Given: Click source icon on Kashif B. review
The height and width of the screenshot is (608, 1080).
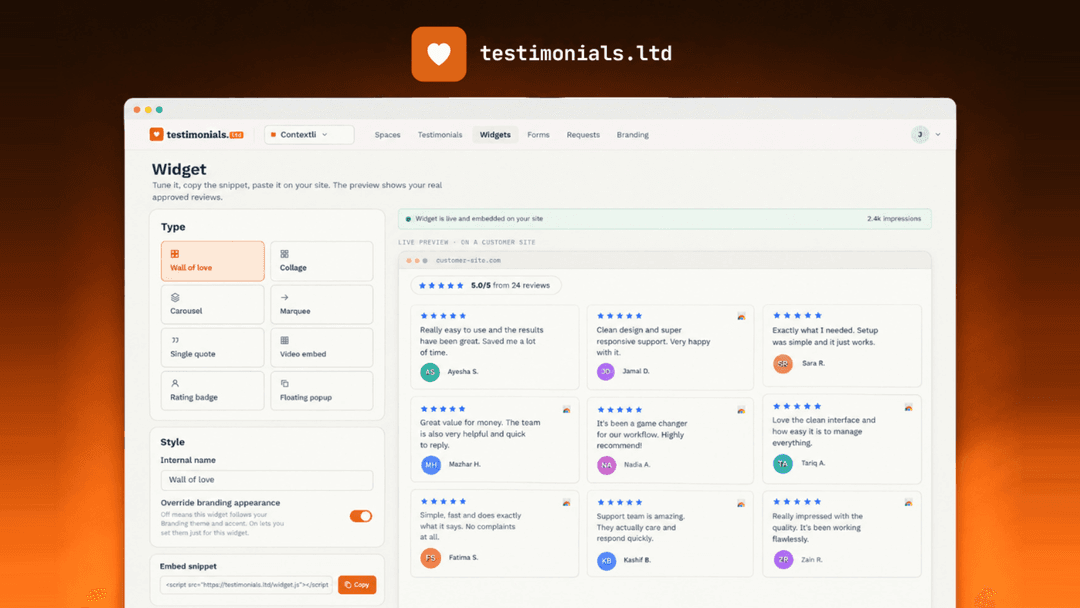Looking at the screenshot, I should 741,503.
